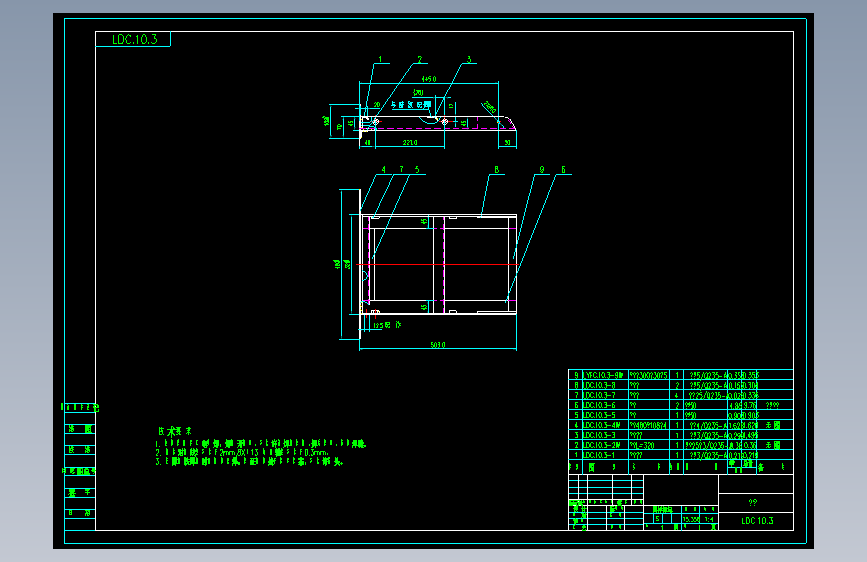Select part number 'LDC.10.3-2W' in the parts list
The image size is (867, 562).
pyautogui.click(x=602, y=445)
